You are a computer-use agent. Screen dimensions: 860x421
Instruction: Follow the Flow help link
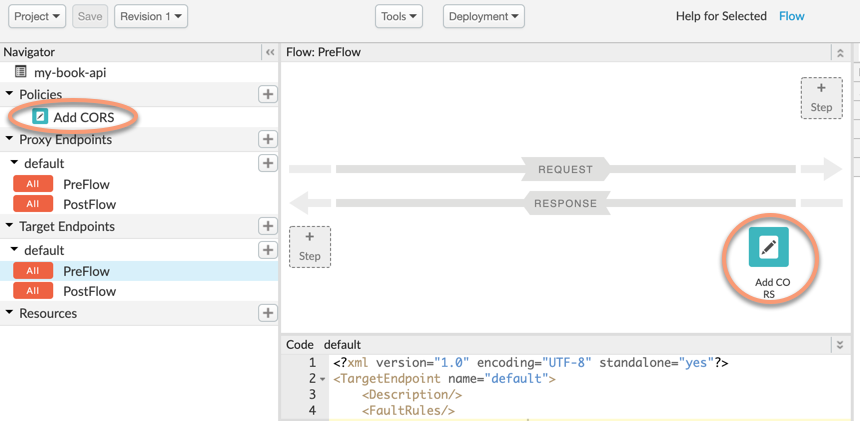[x=791, y=16]
